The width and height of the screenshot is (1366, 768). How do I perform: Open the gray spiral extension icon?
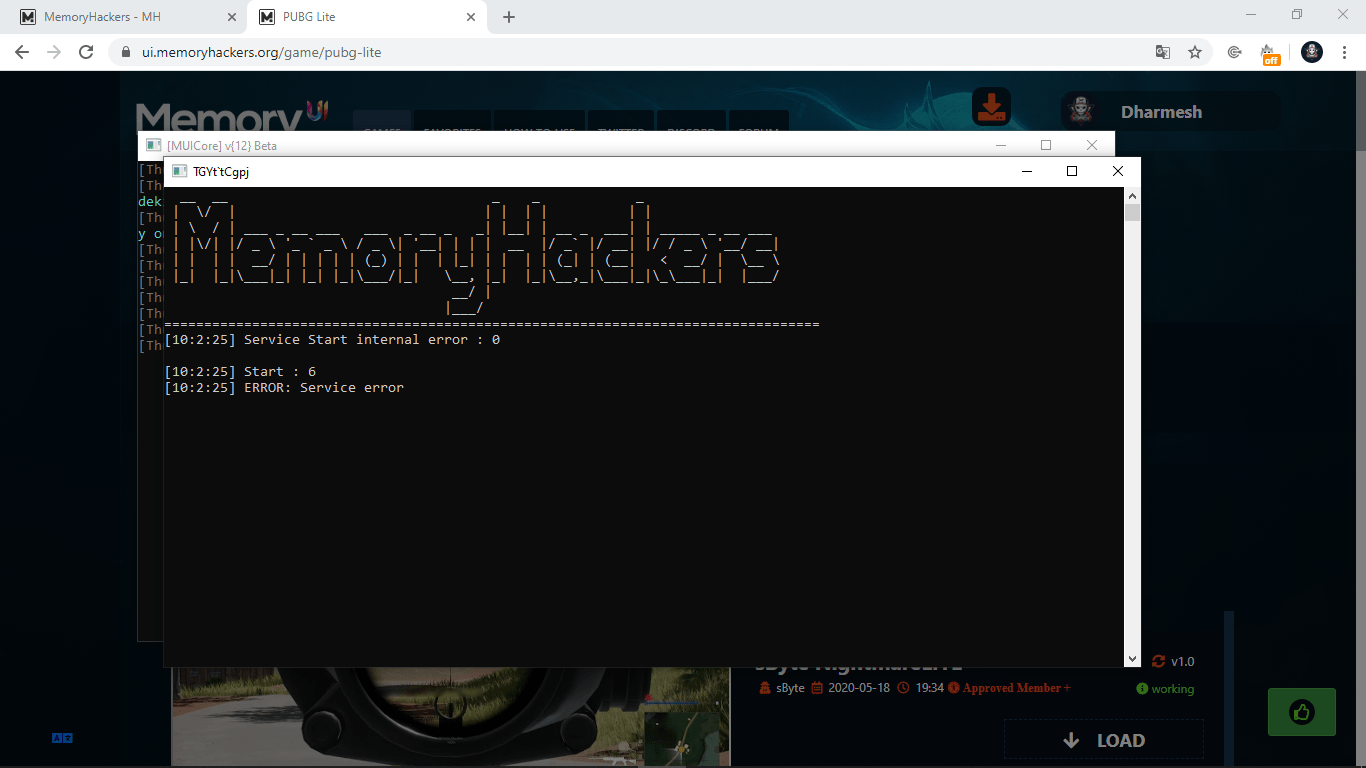click(x=1235, y=52)
